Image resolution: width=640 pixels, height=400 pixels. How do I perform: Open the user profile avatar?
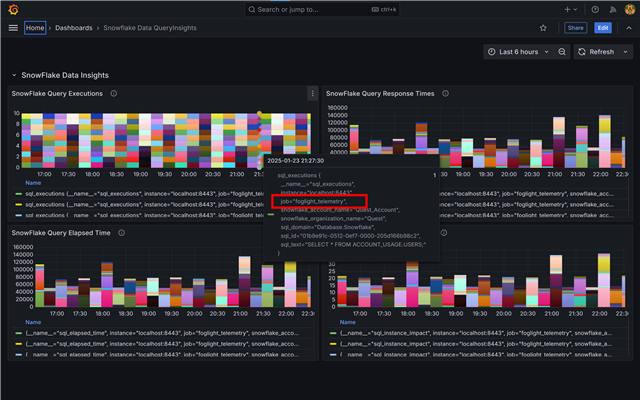pyautogui.click(x=629, y=9)
